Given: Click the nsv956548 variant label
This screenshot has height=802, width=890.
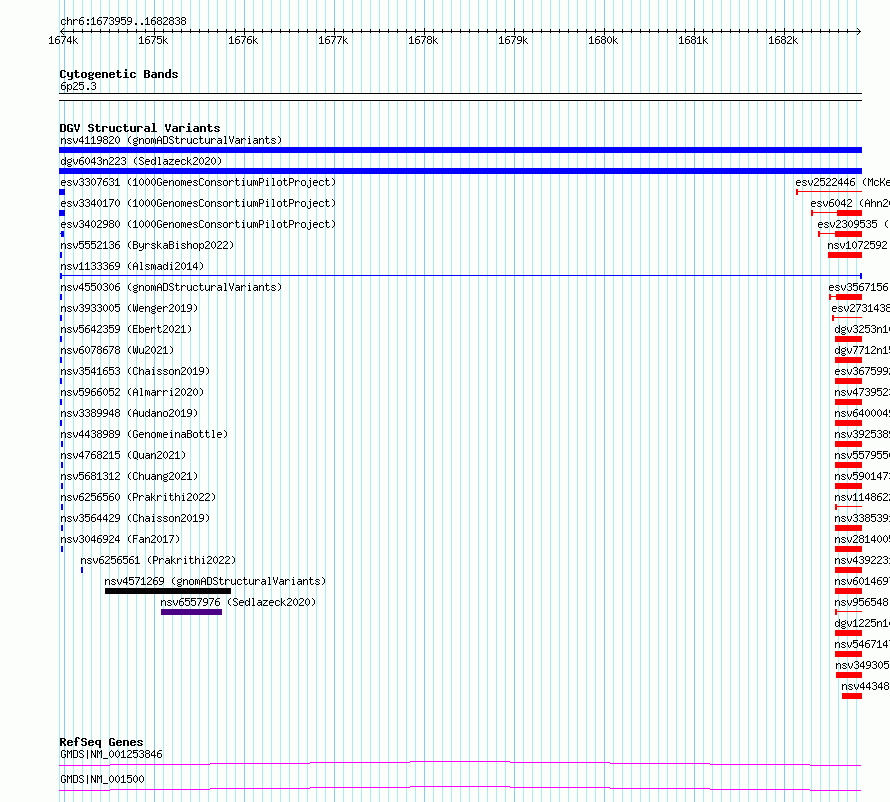Looking at the screenshot, I should pyautogui.click(x=861, y=602).
